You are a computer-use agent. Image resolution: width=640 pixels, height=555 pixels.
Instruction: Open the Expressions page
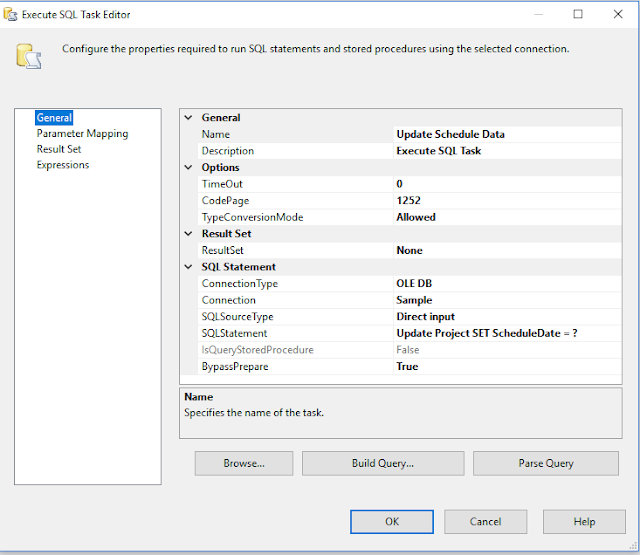click(63, 165)
